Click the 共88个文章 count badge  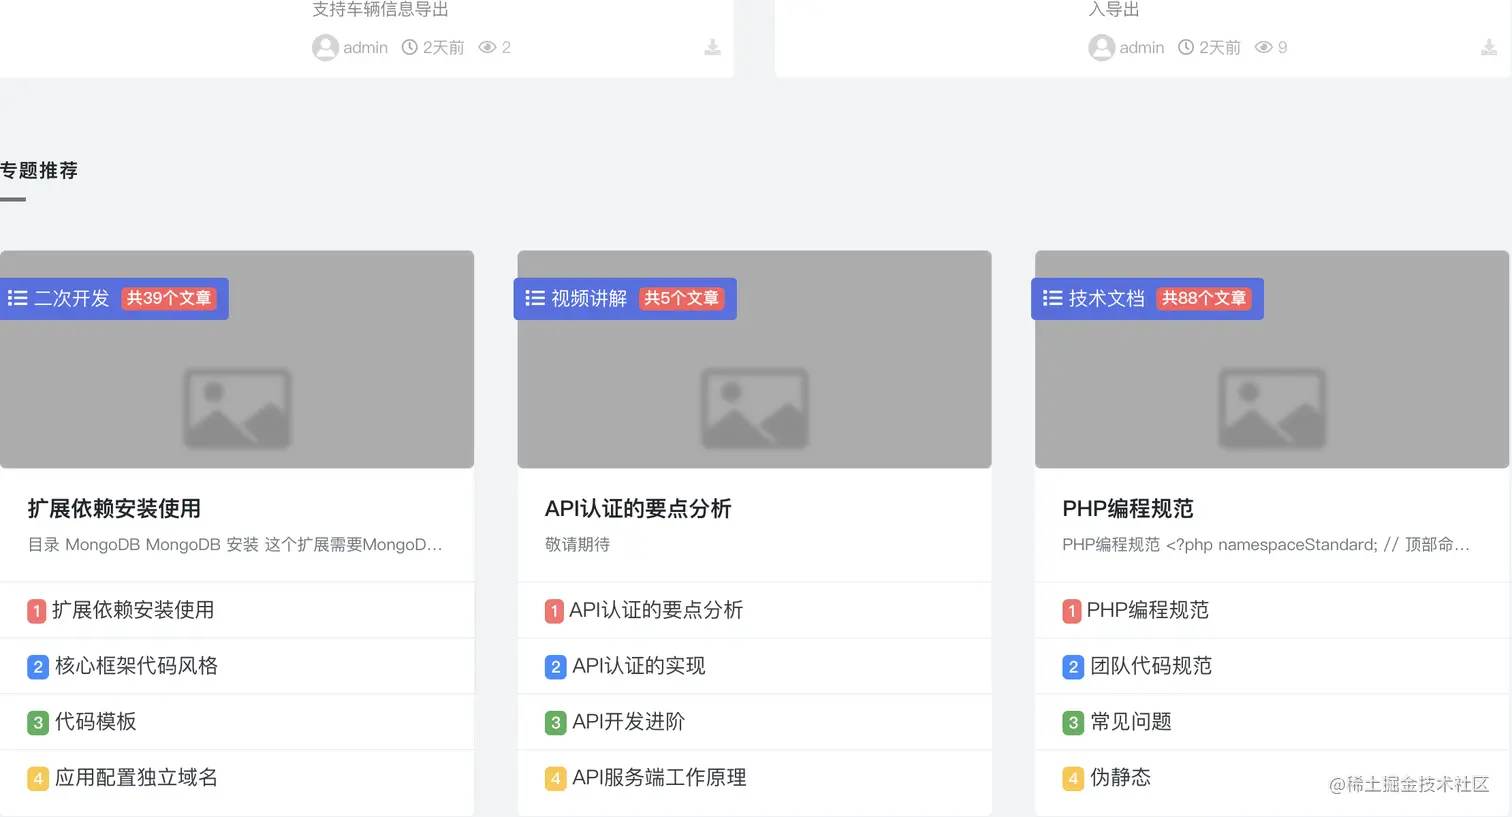(1206, 297)
